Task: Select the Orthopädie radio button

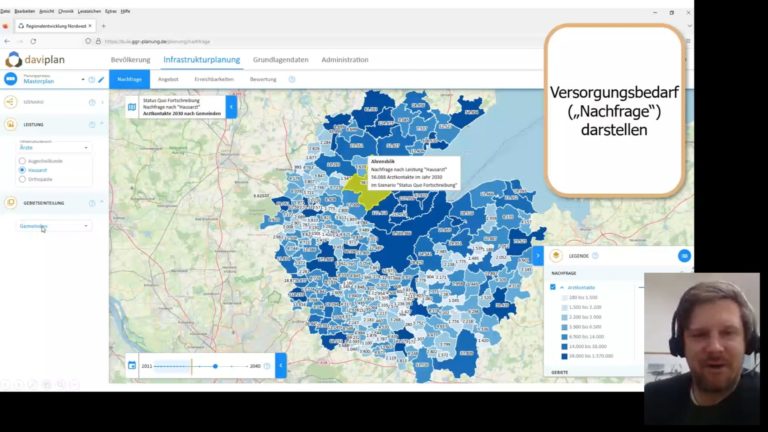Action: click(x=22, y=179)
